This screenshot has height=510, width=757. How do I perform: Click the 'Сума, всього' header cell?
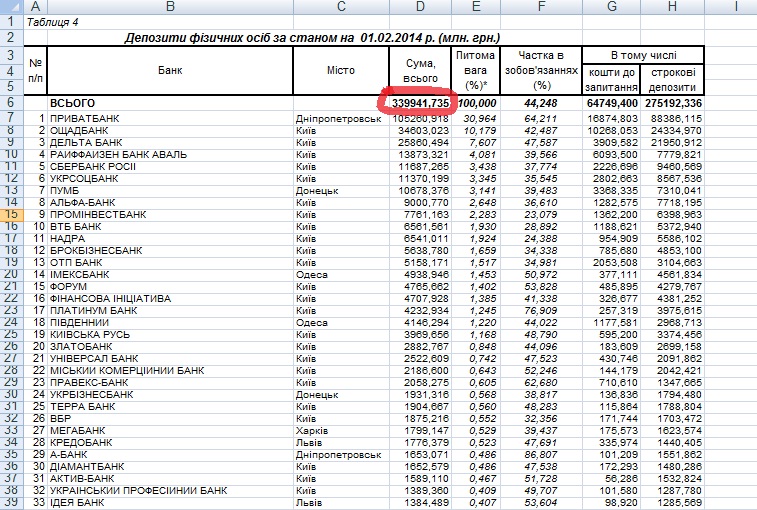click(x=420, y=71)
